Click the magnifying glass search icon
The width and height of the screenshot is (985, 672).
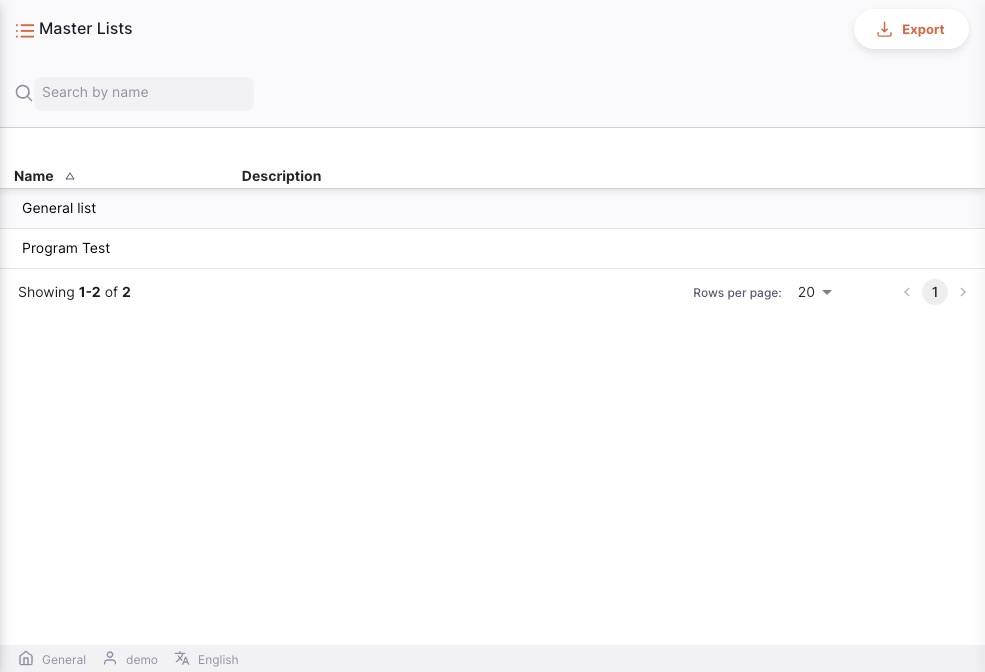pyautogui.click(x=24, y=93)
